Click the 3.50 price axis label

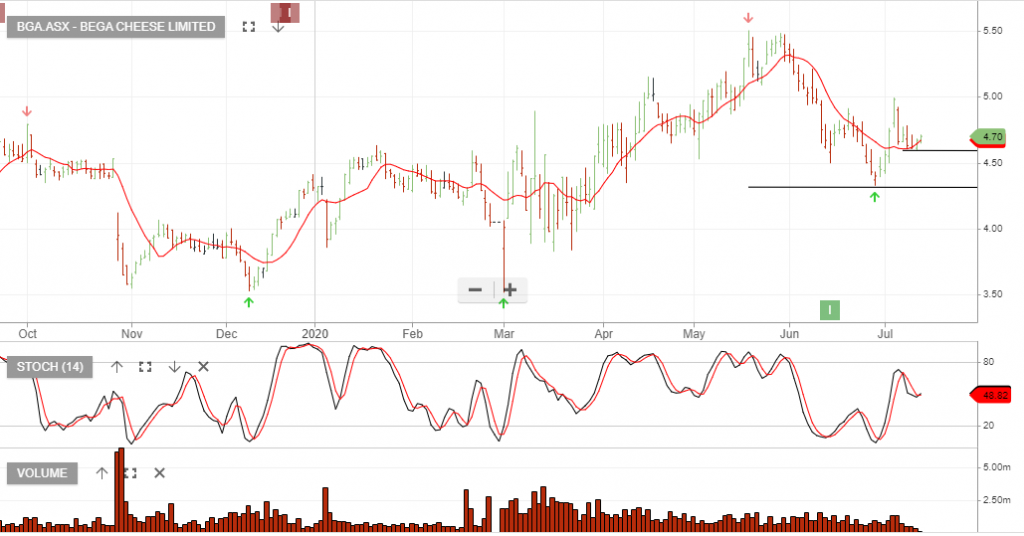[x=993, y=294]
